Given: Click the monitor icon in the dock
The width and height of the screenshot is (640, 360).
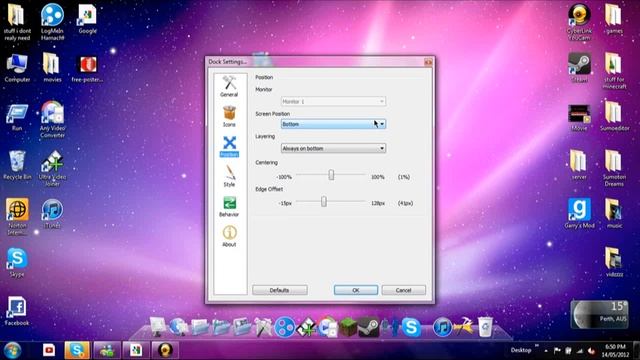Looking at the screenshot, I should [158, 327].
